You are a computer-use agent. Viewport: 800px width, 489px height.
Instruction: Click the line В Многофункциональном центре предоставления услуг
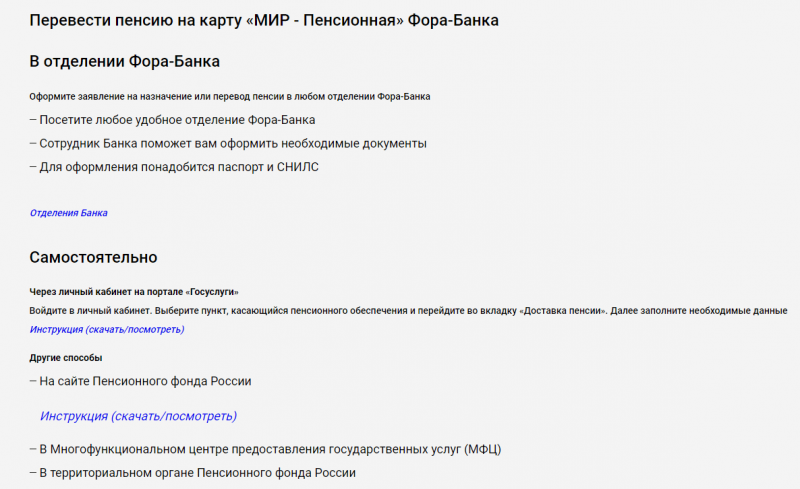250,449
